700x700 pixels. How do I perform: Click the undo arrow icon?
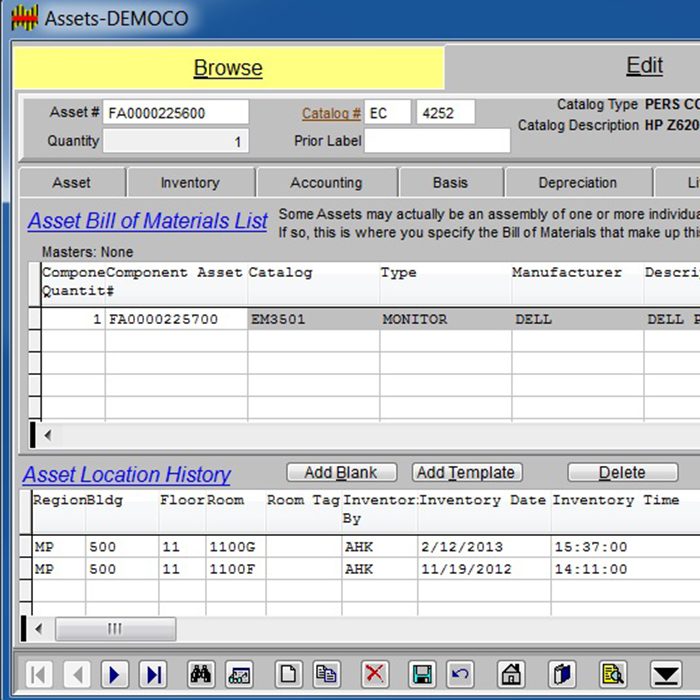click(x=460, y=674)
